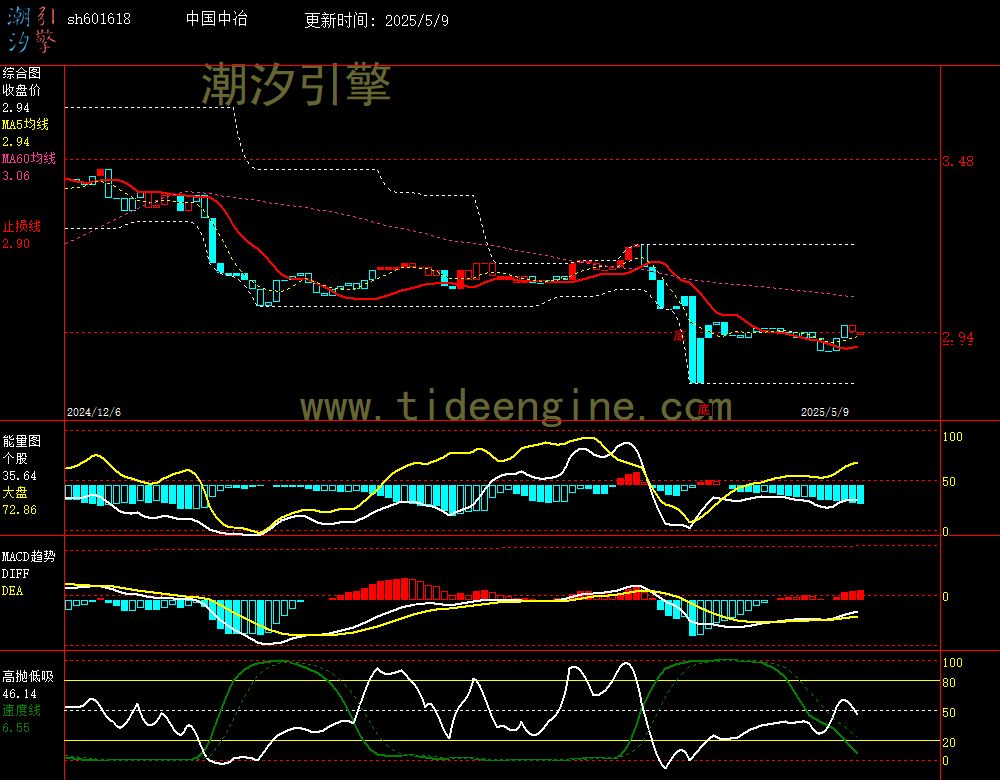Click the 50 axis label in the 能量图 panel

coord(949,482)
